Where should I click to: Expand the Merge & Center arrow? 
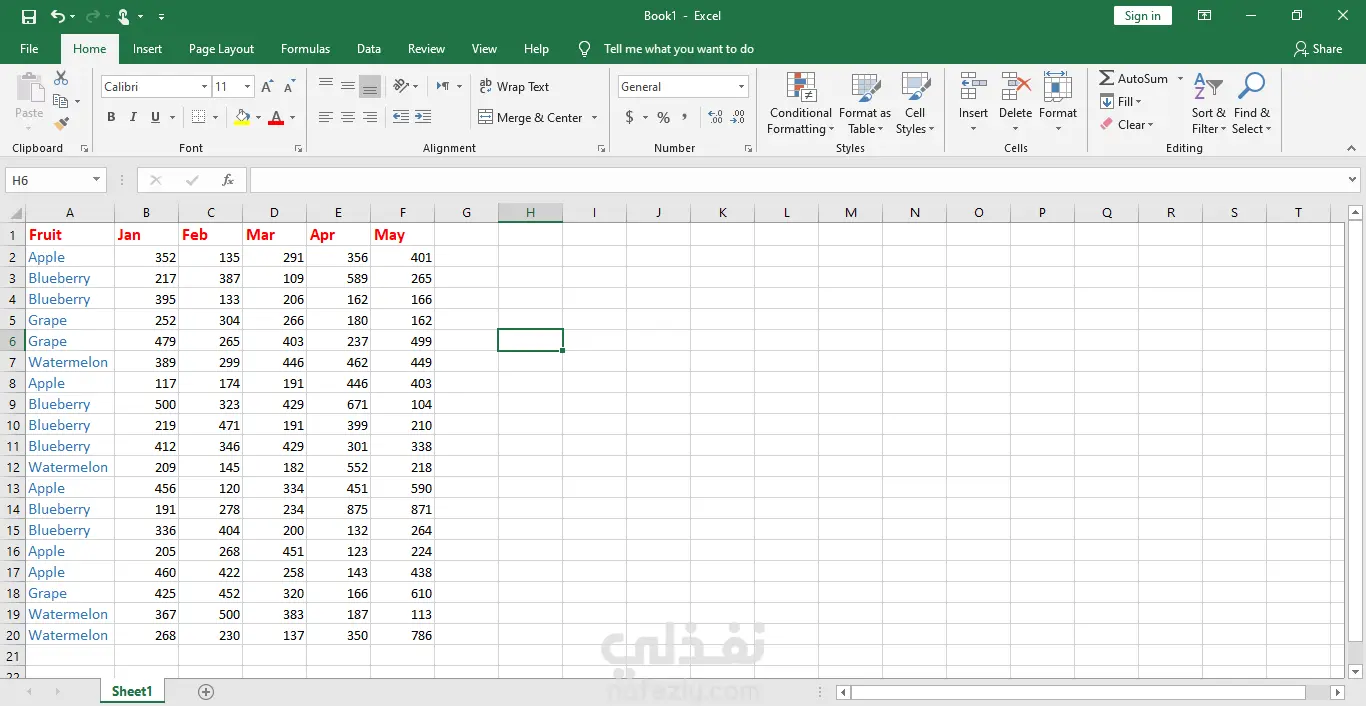coord(594,118)
